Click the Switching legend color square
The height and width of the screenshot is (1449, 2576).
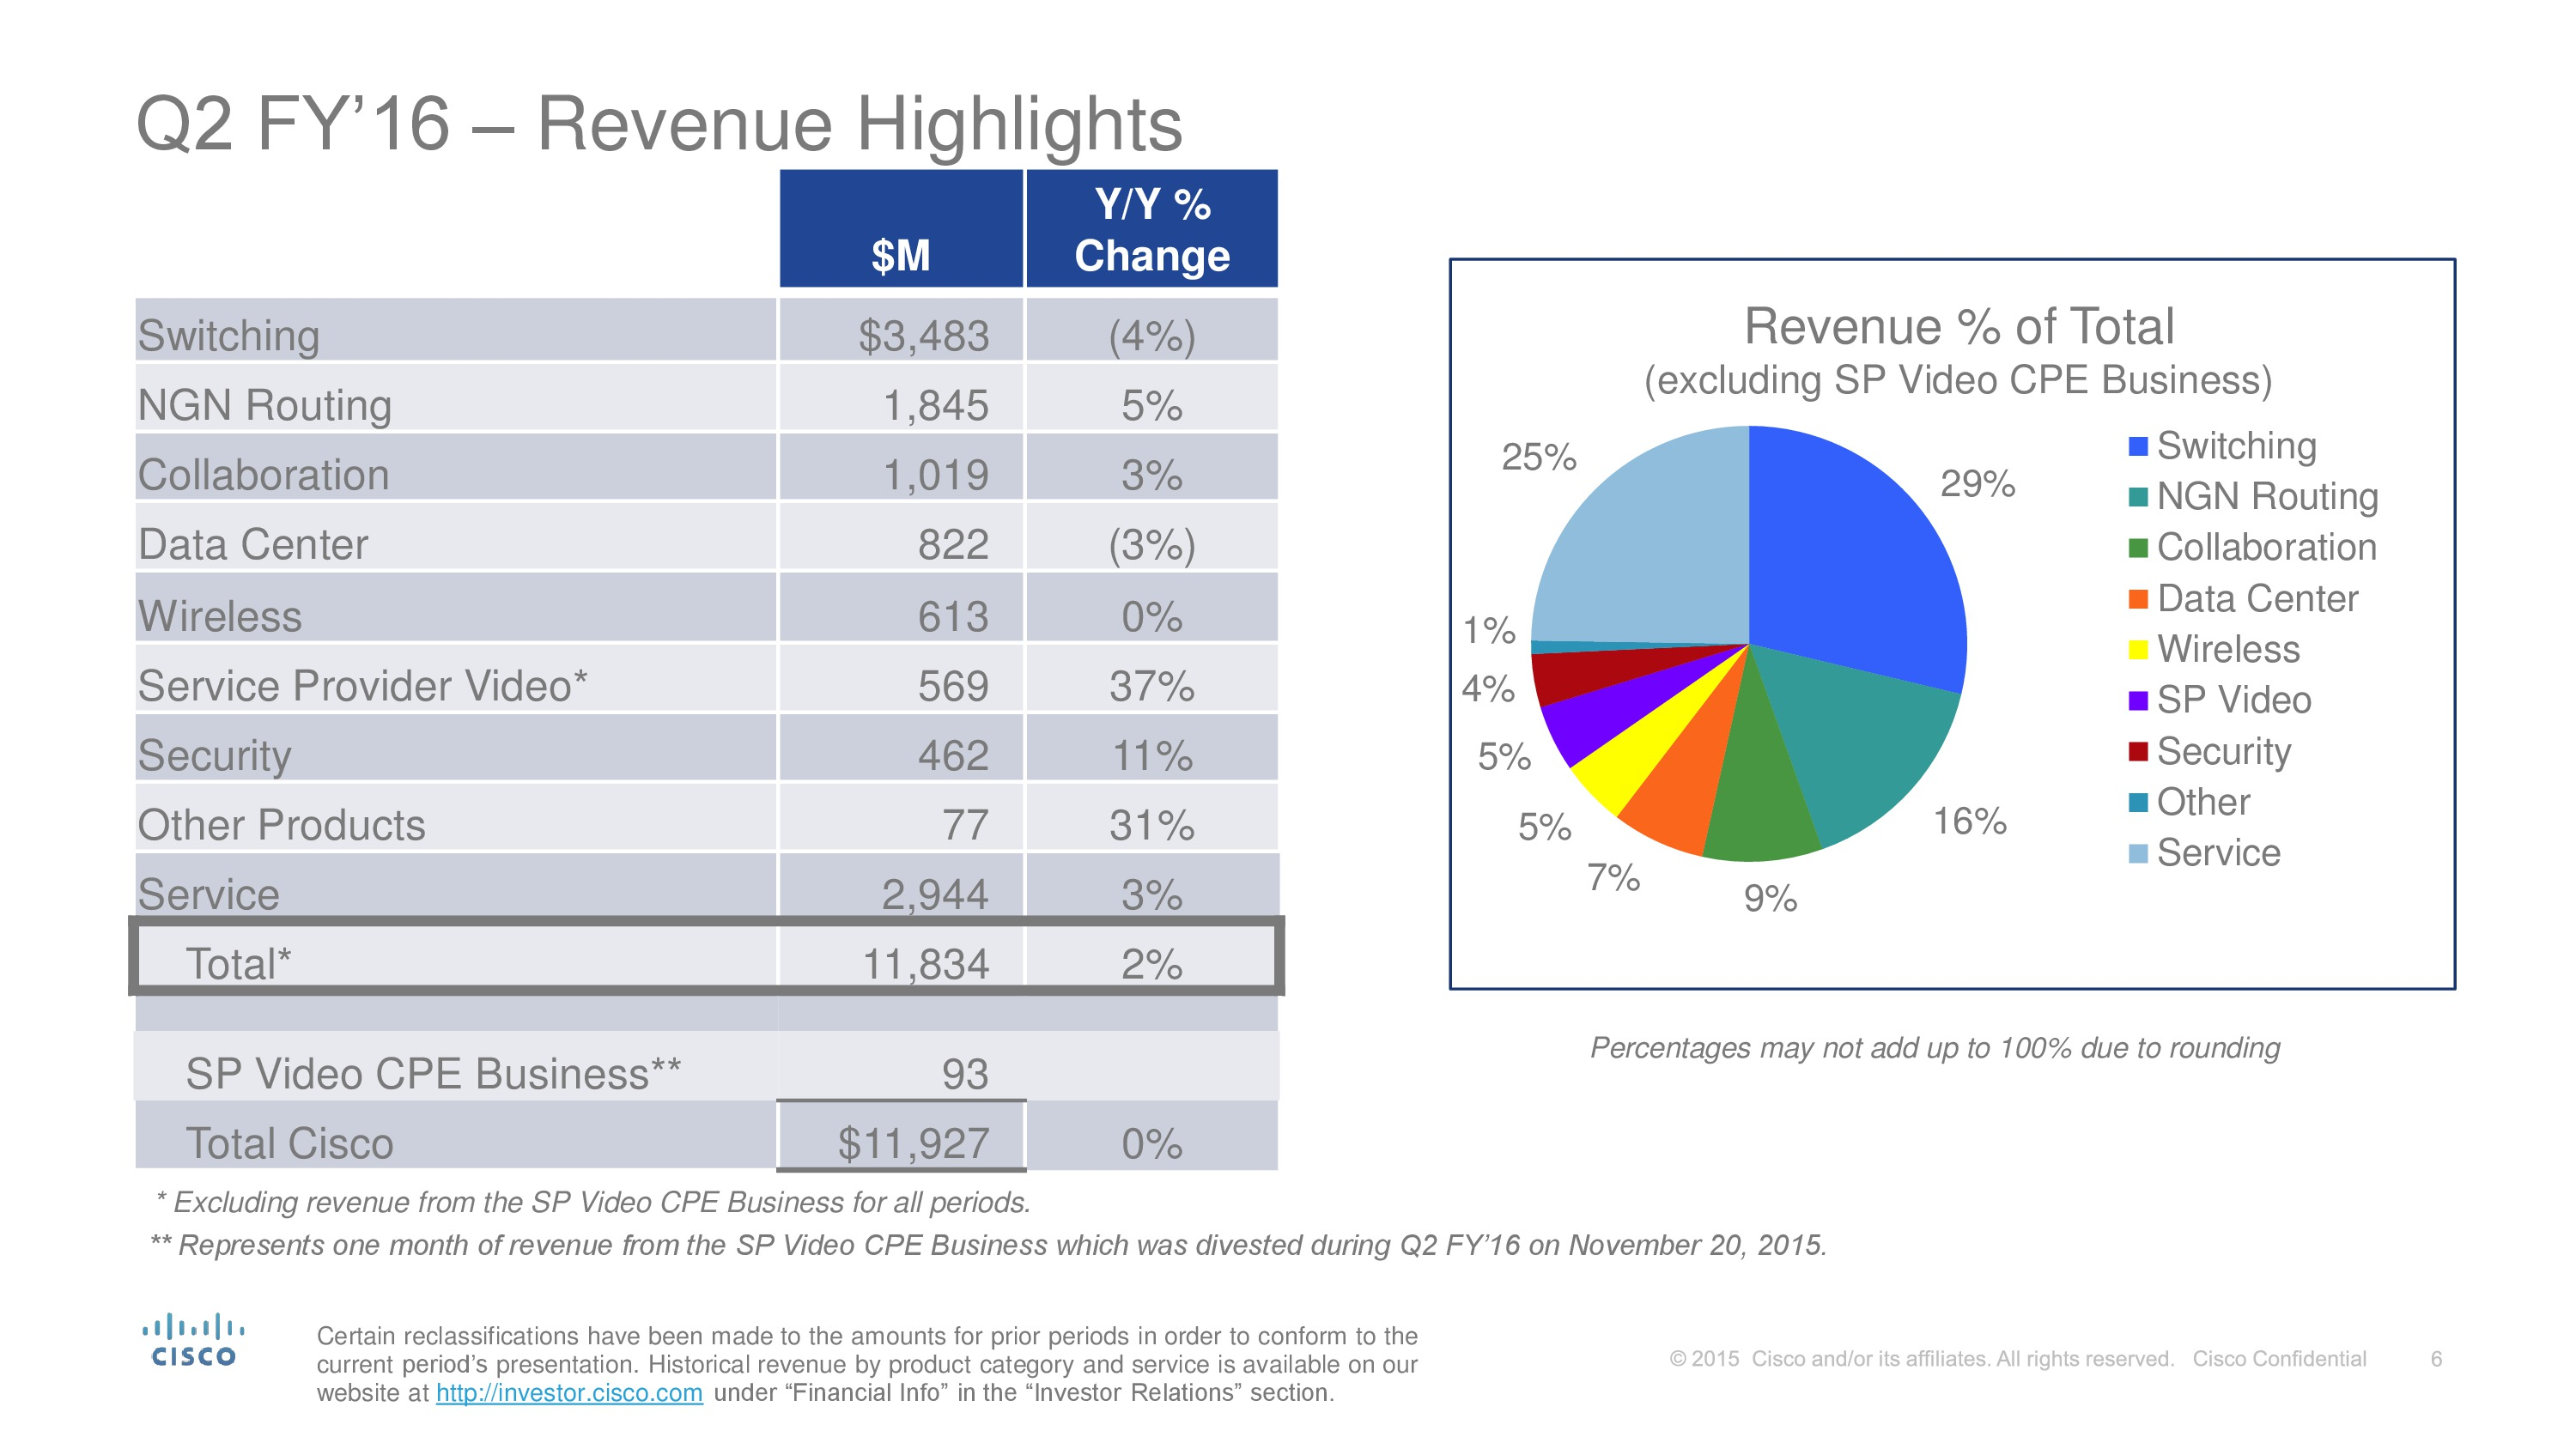[x=2138, y=446]
